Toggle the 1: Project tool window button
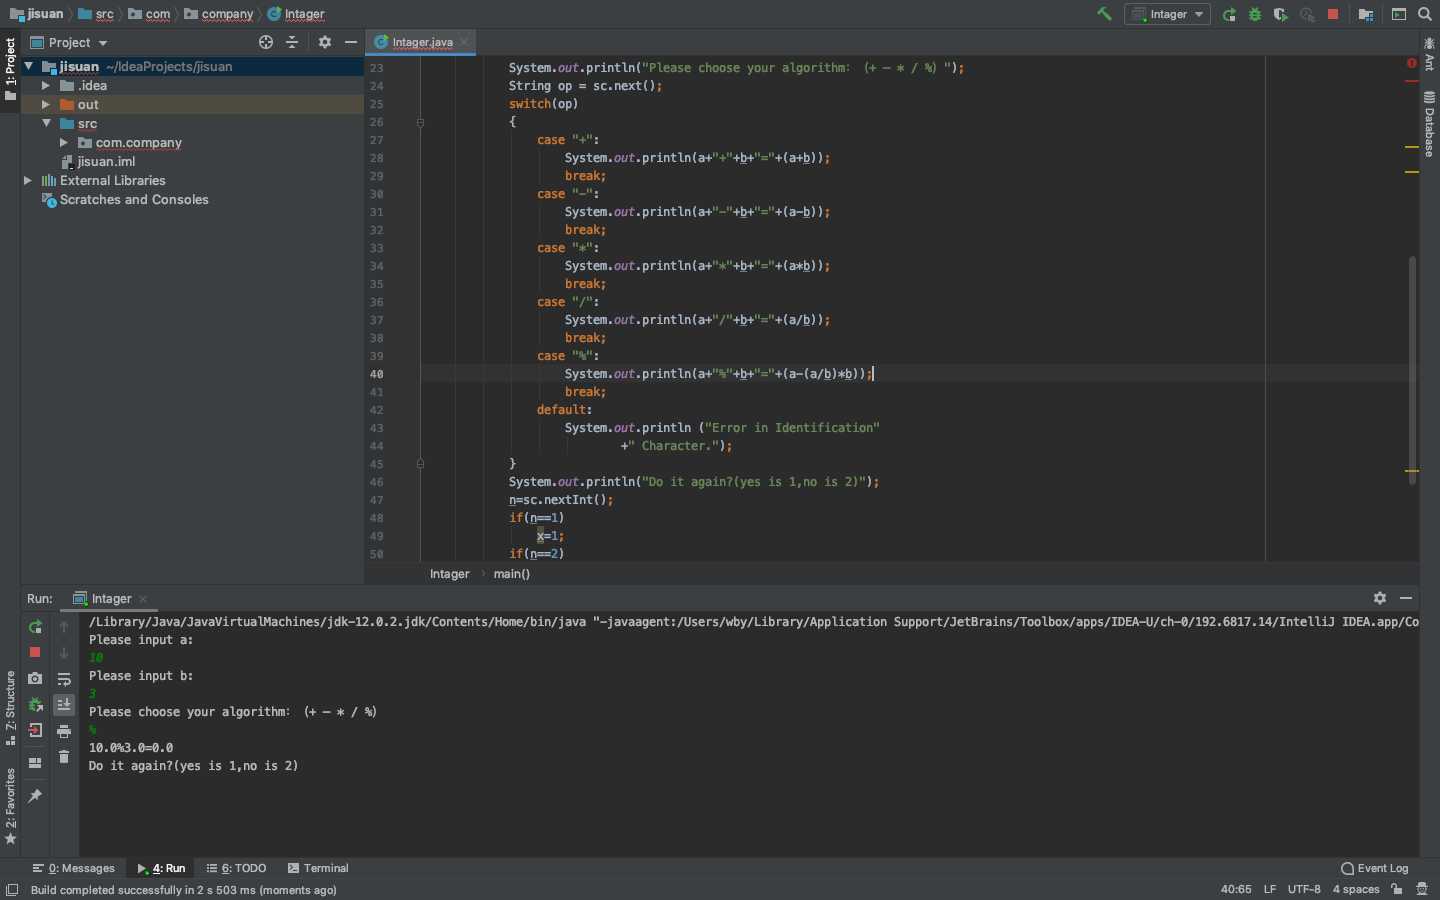This screenshot has width=1440, height=900. (x=10, y=68)
